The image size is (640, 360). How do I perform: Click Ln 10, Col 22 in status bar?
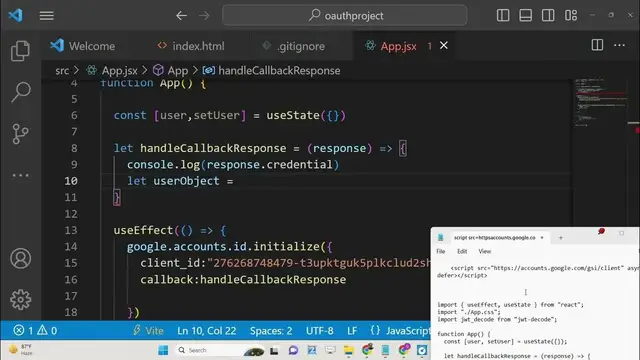(x=207, y=330)
